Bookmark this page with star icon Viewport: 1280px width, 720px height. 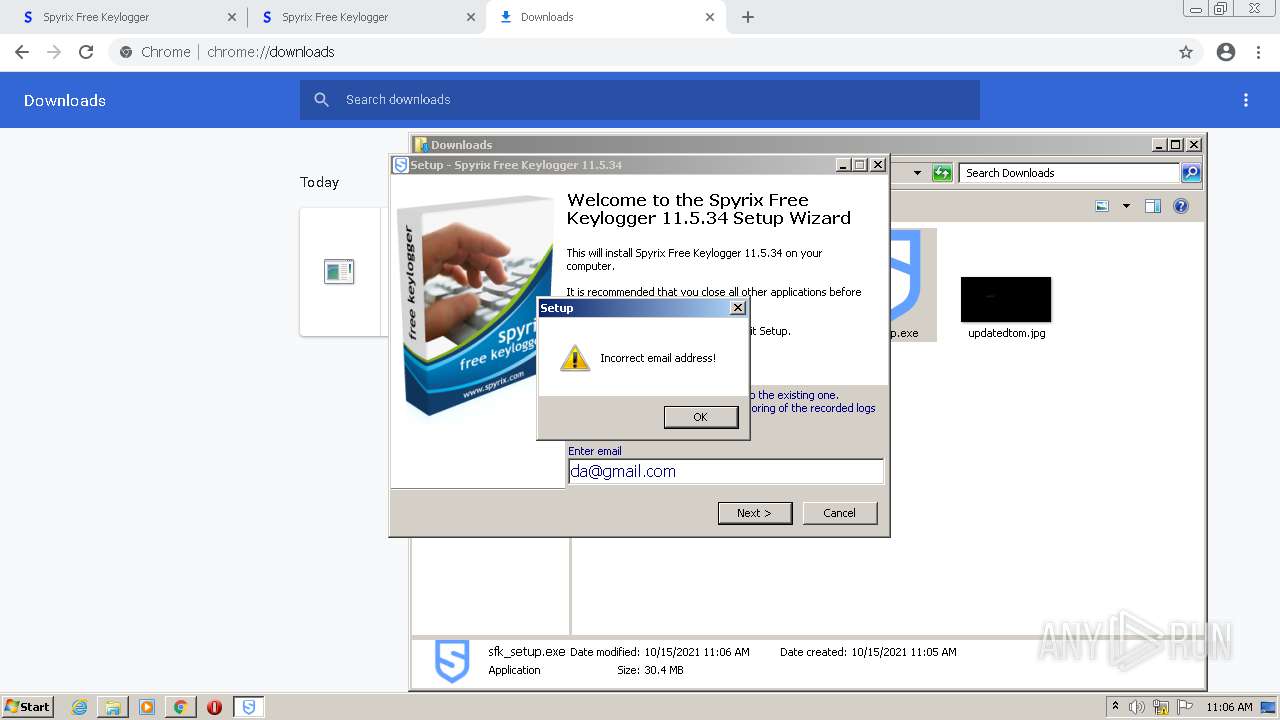tap(1186, 52)
